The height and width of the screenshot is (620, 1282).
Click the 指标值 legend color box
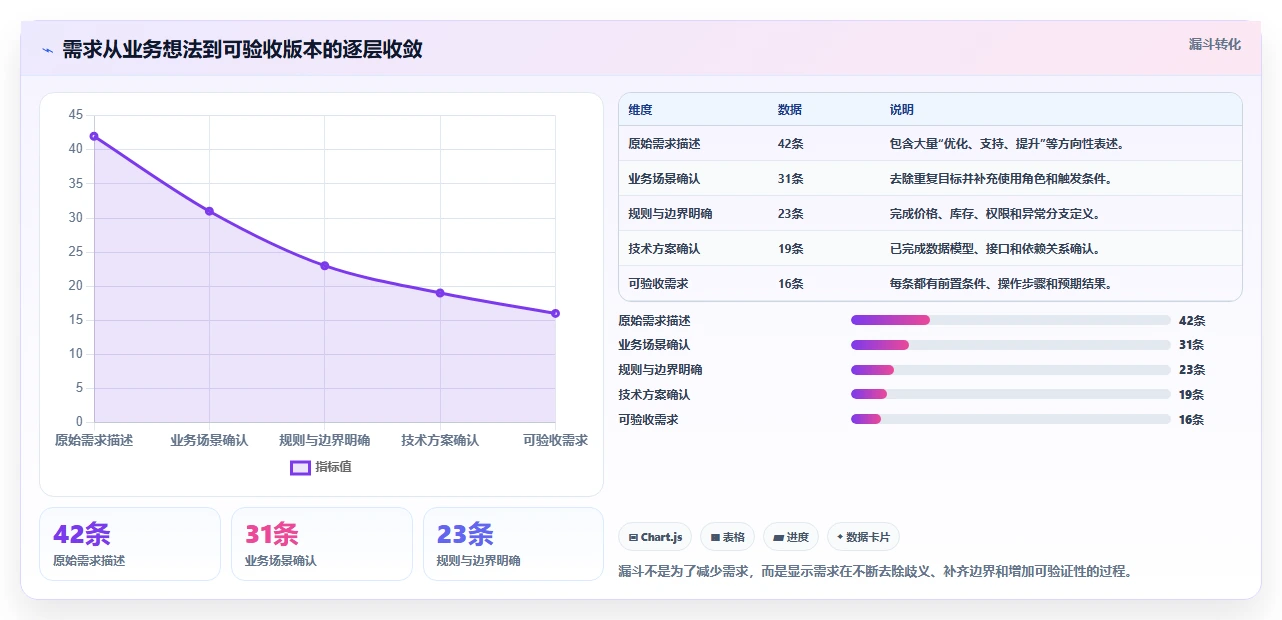click(300, 467)
